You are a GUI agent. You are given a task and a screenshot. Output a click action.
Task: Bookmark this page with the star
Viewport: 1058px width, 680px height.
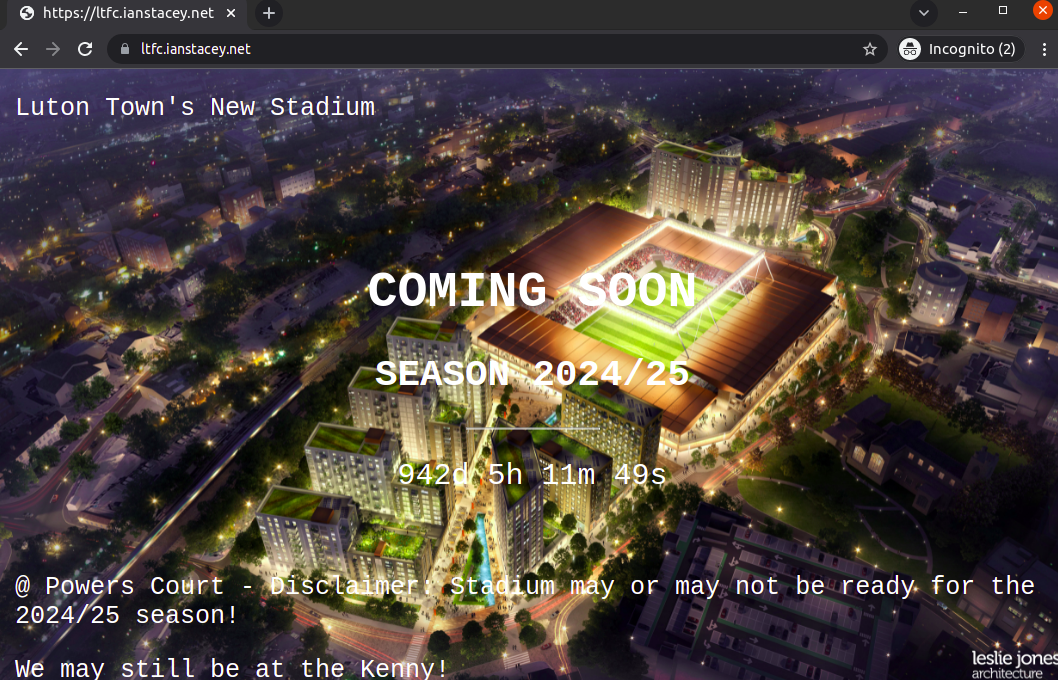[x=869, y=49]
